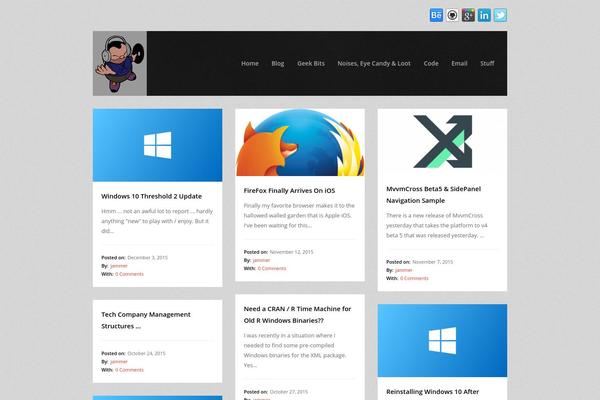The image size is (600, 400).
Task: Click excerpt 'I was recently in a situation'
Action: click(295, 350)
